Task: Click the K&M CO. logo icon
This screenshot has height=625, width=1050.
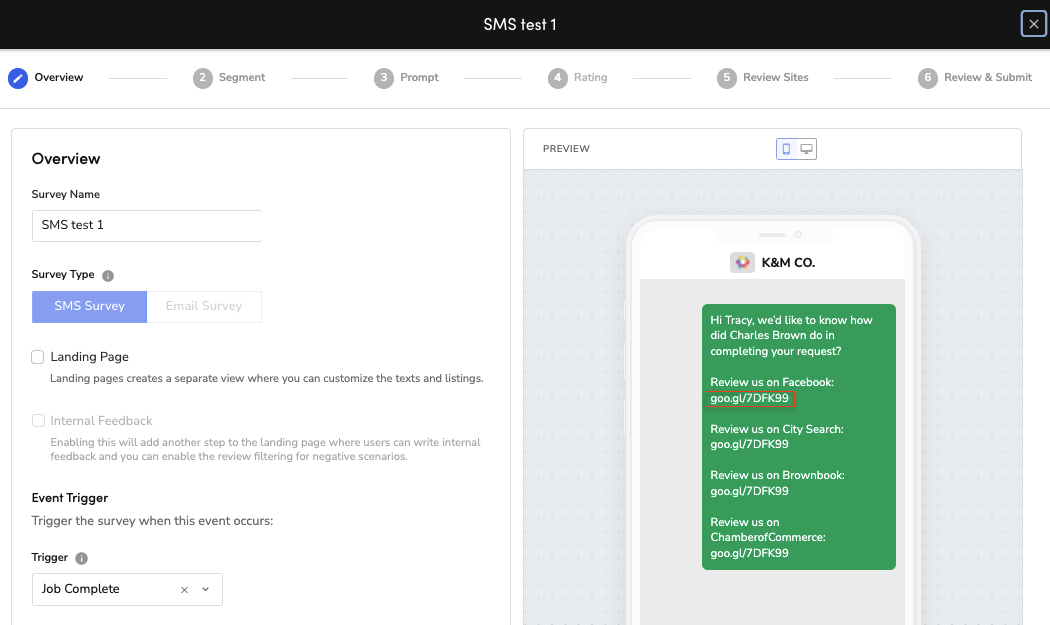Action: (x=742, y=263)
